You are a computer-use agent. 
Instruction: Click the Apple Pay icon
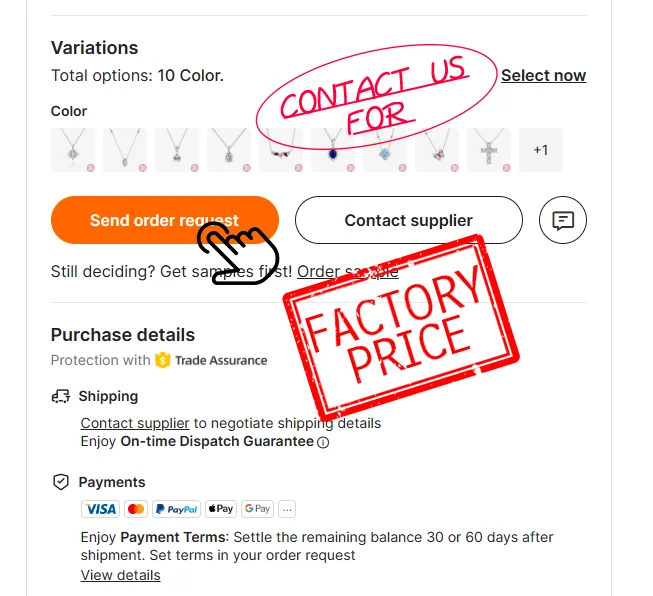tap(220, 509)
